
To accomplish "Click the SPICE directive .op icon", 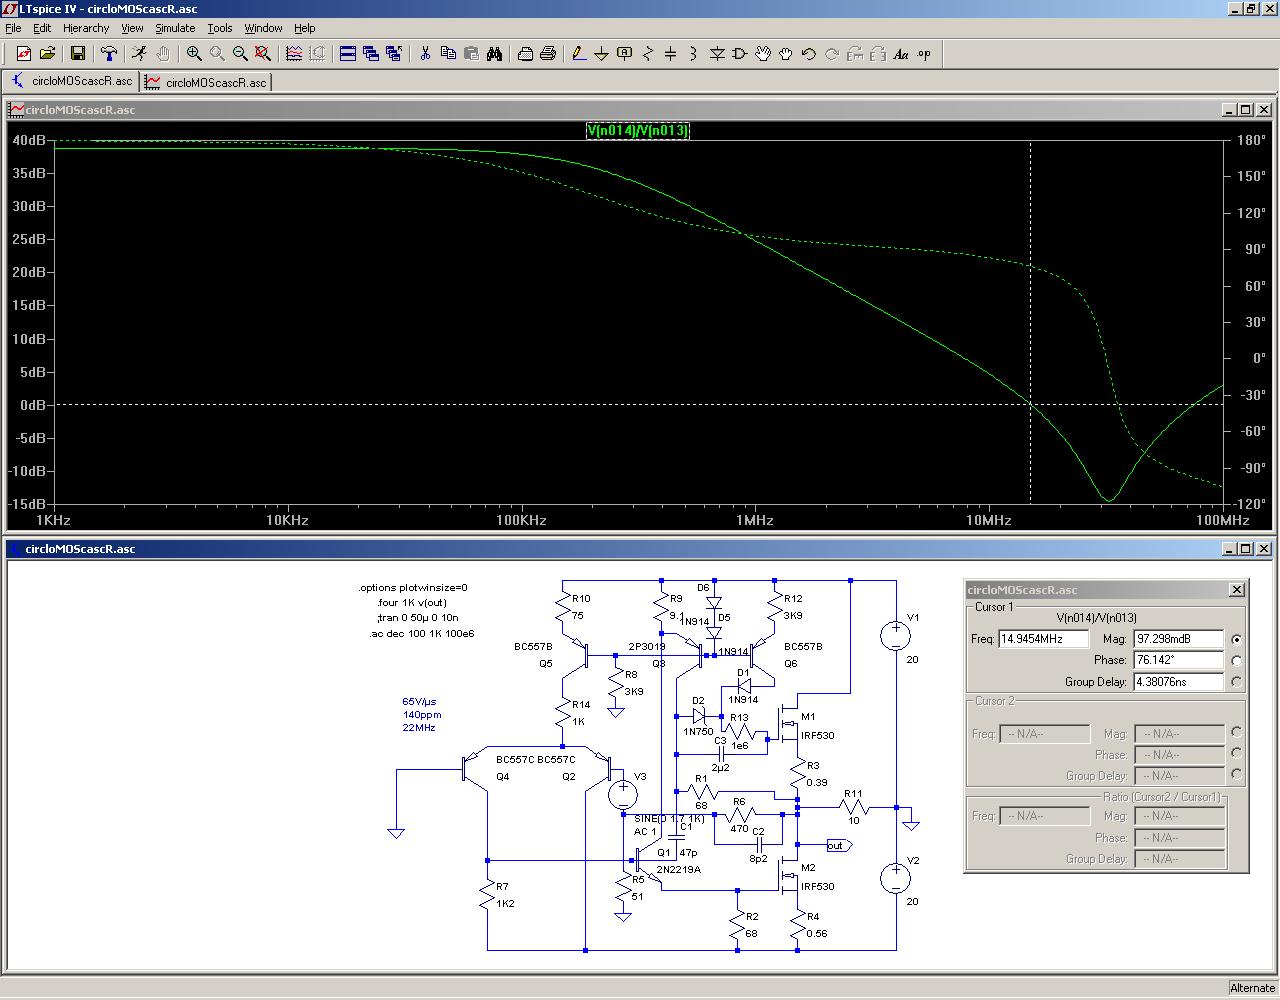I will pyautogui.click(x=924, y=54).
